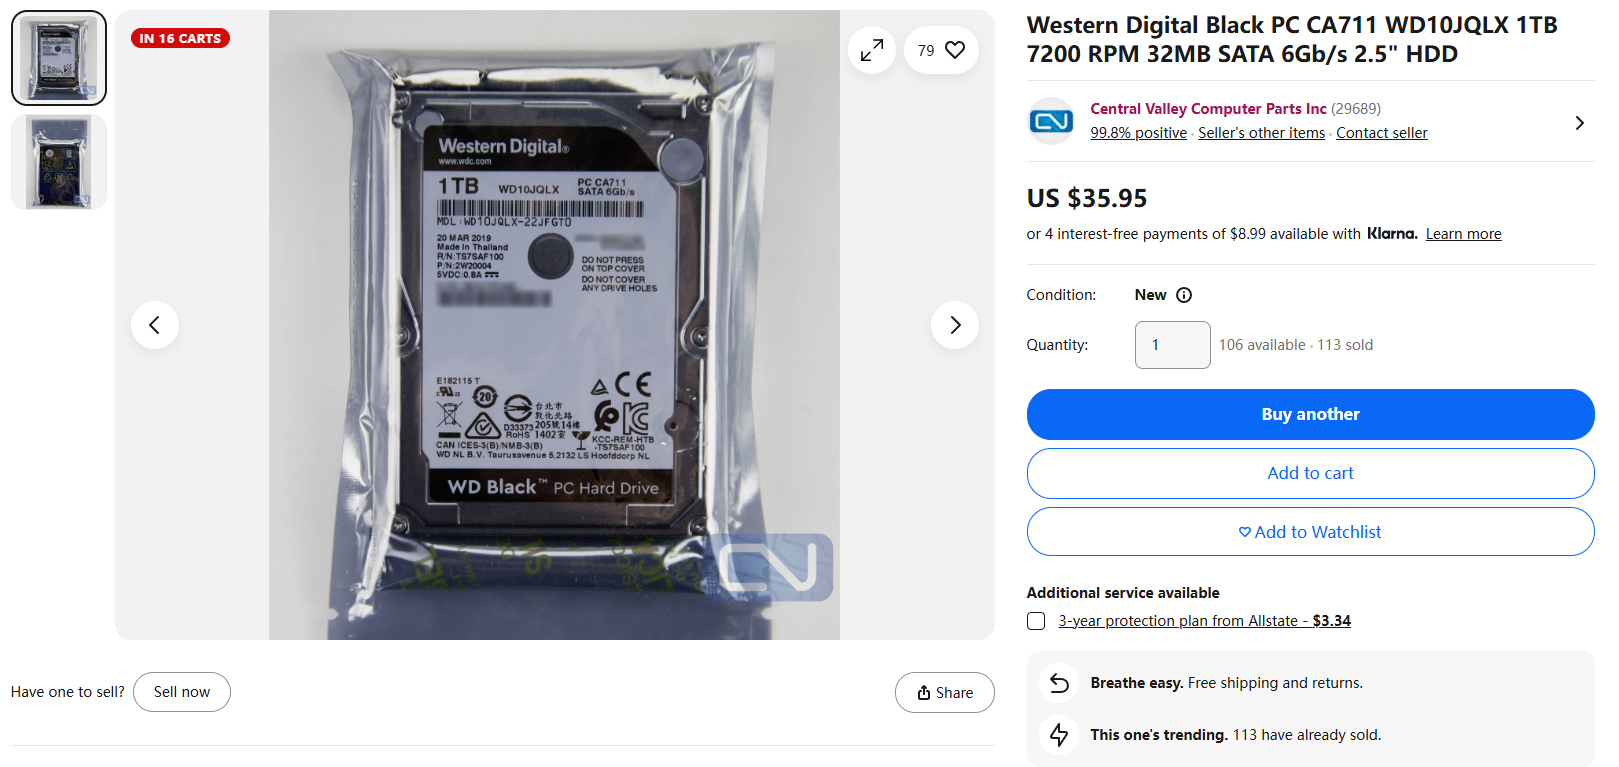Click the Sell now button
The image size is (1619, 767).
pos(182,692)
